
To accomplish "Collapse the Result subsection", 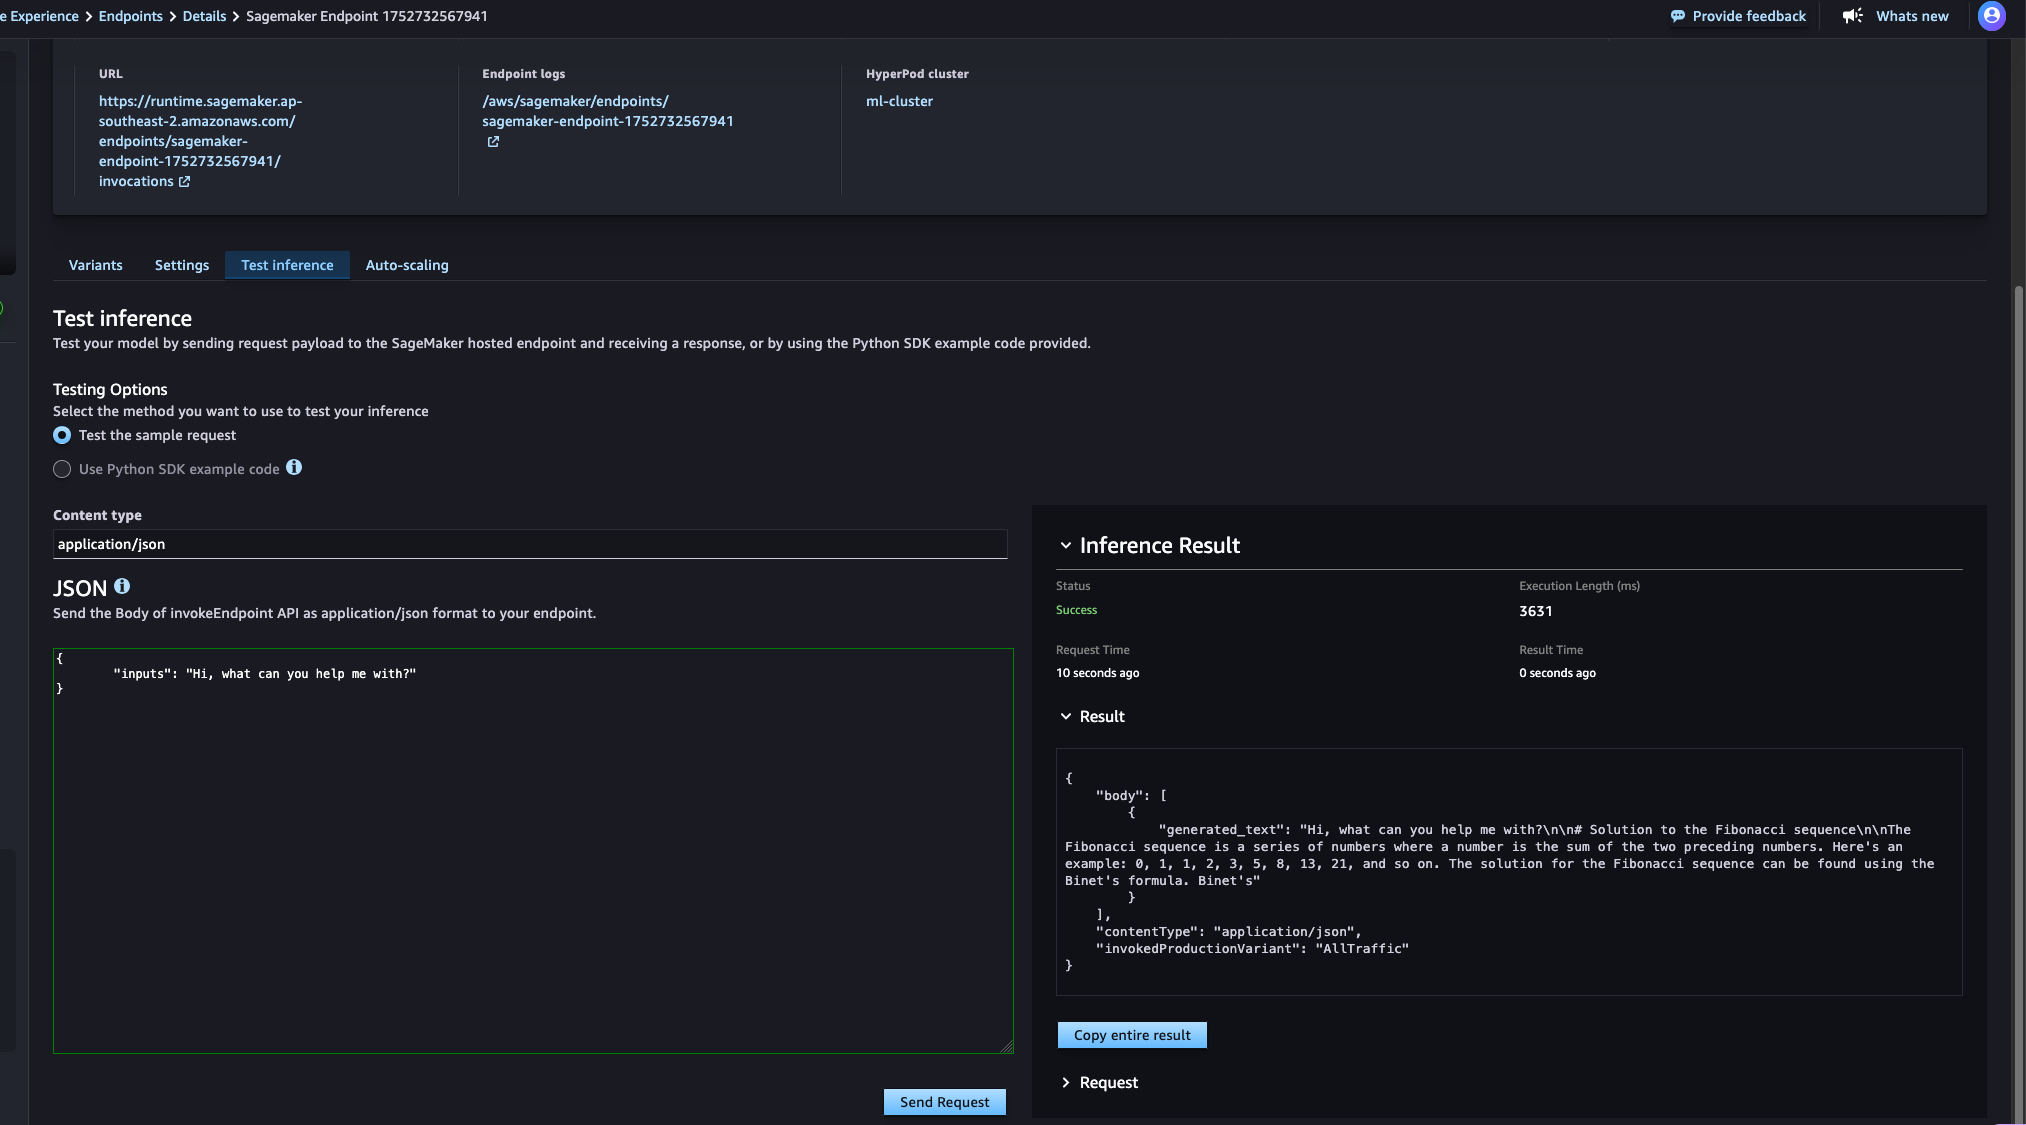I will coord(1066,716).
